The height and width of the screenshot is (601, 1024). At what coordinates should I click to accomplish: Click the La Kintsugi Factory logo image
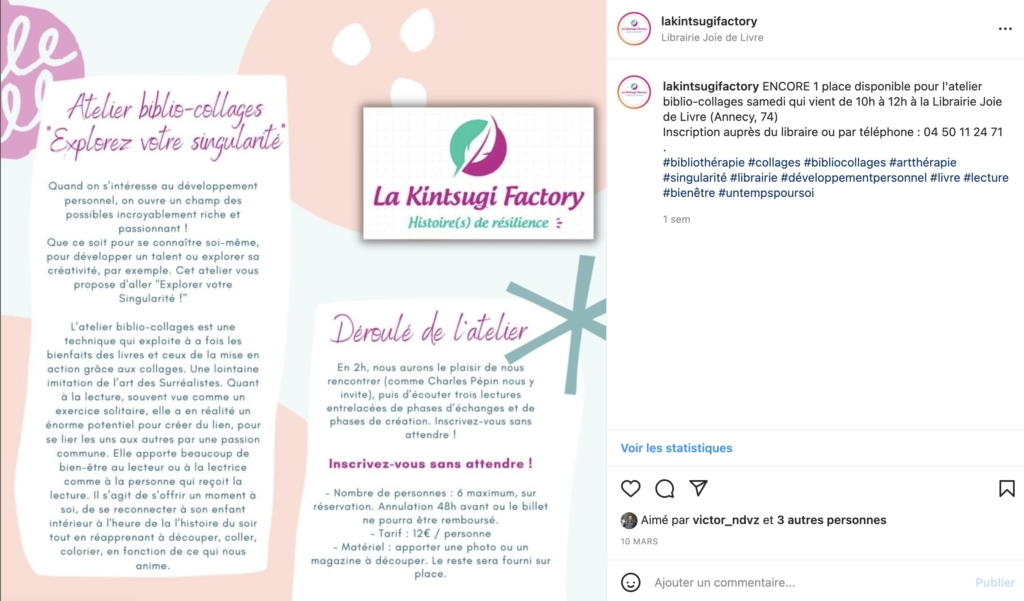click(478, 173)
